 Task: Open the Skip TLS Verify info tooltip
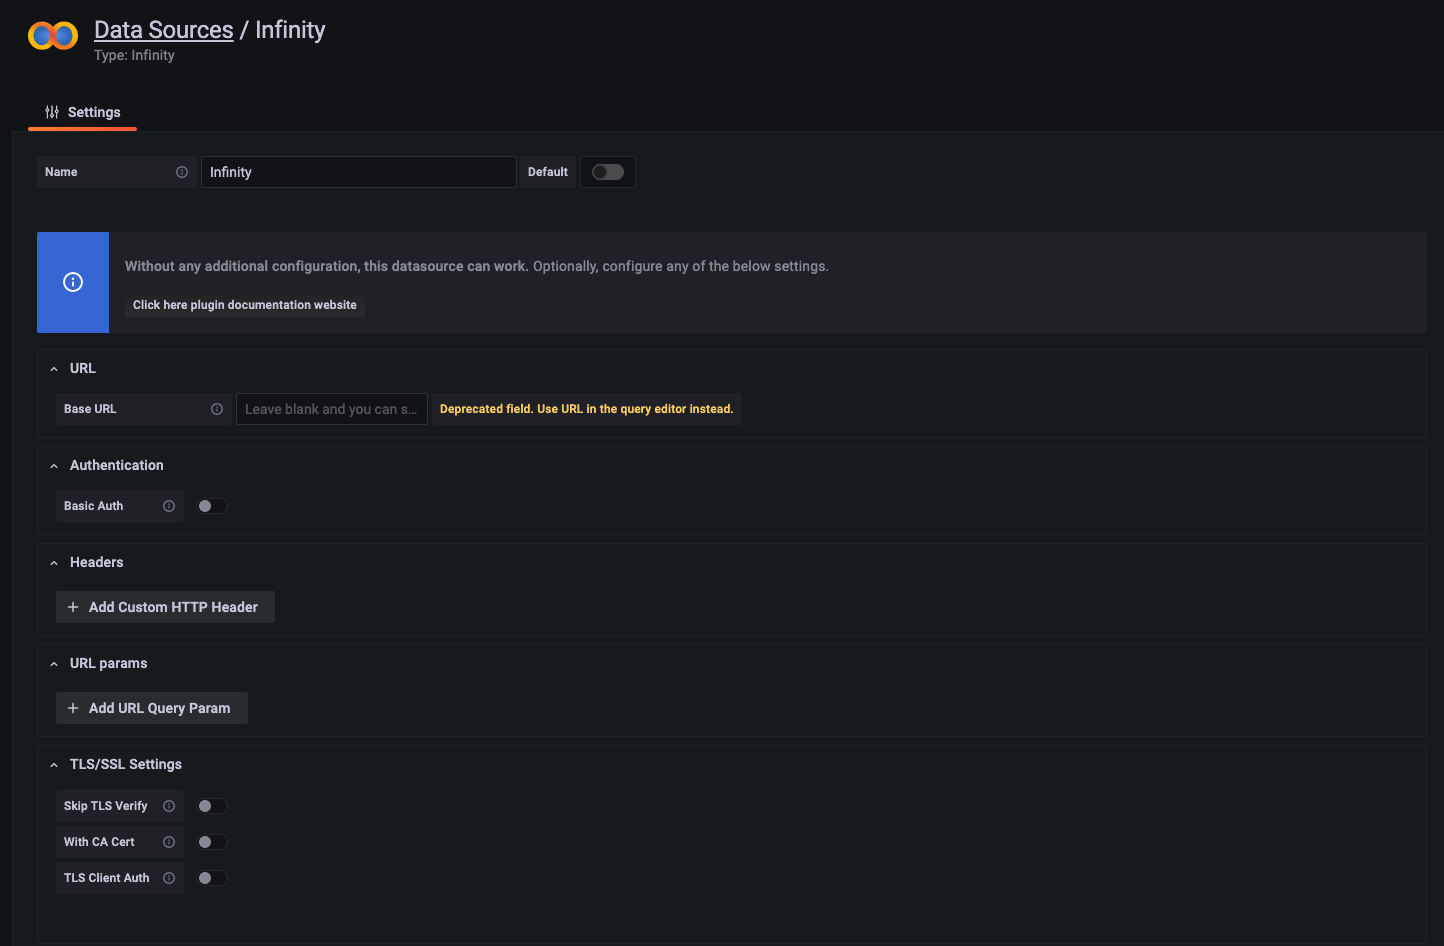coord(169,805)
